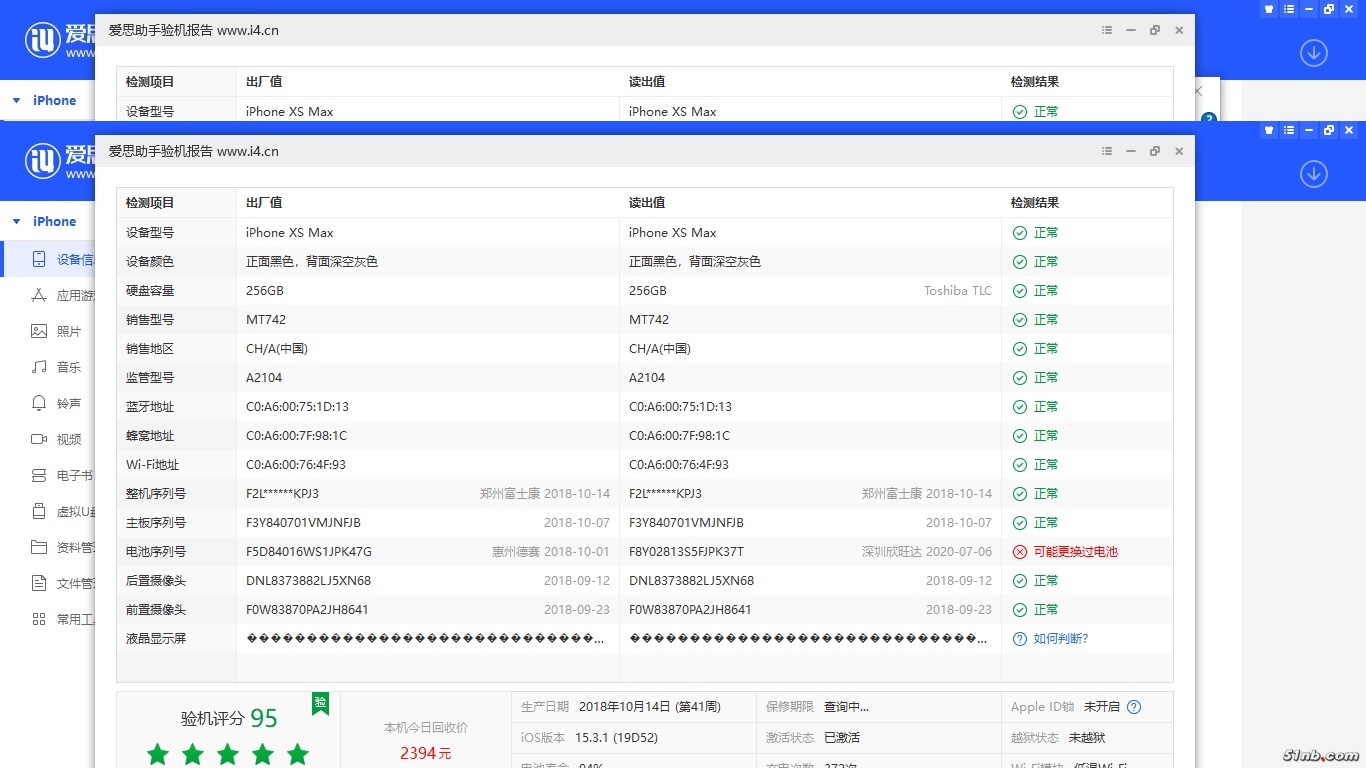Select read front camera serial F0W83870PA2JH8641
Image resolution: width=1366 pixels, height=768 pixels.
point(691,610)
